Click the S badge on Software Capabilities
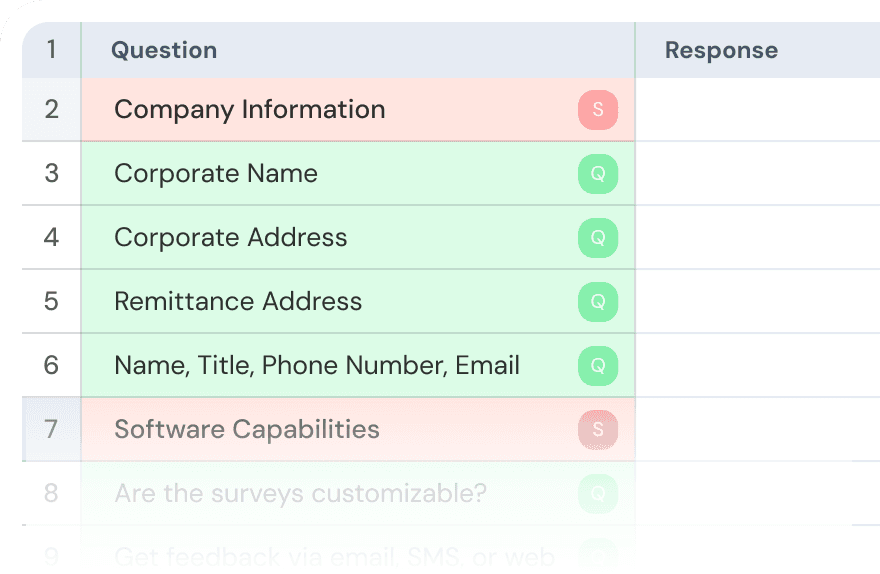880x574 pixels. 598,430
